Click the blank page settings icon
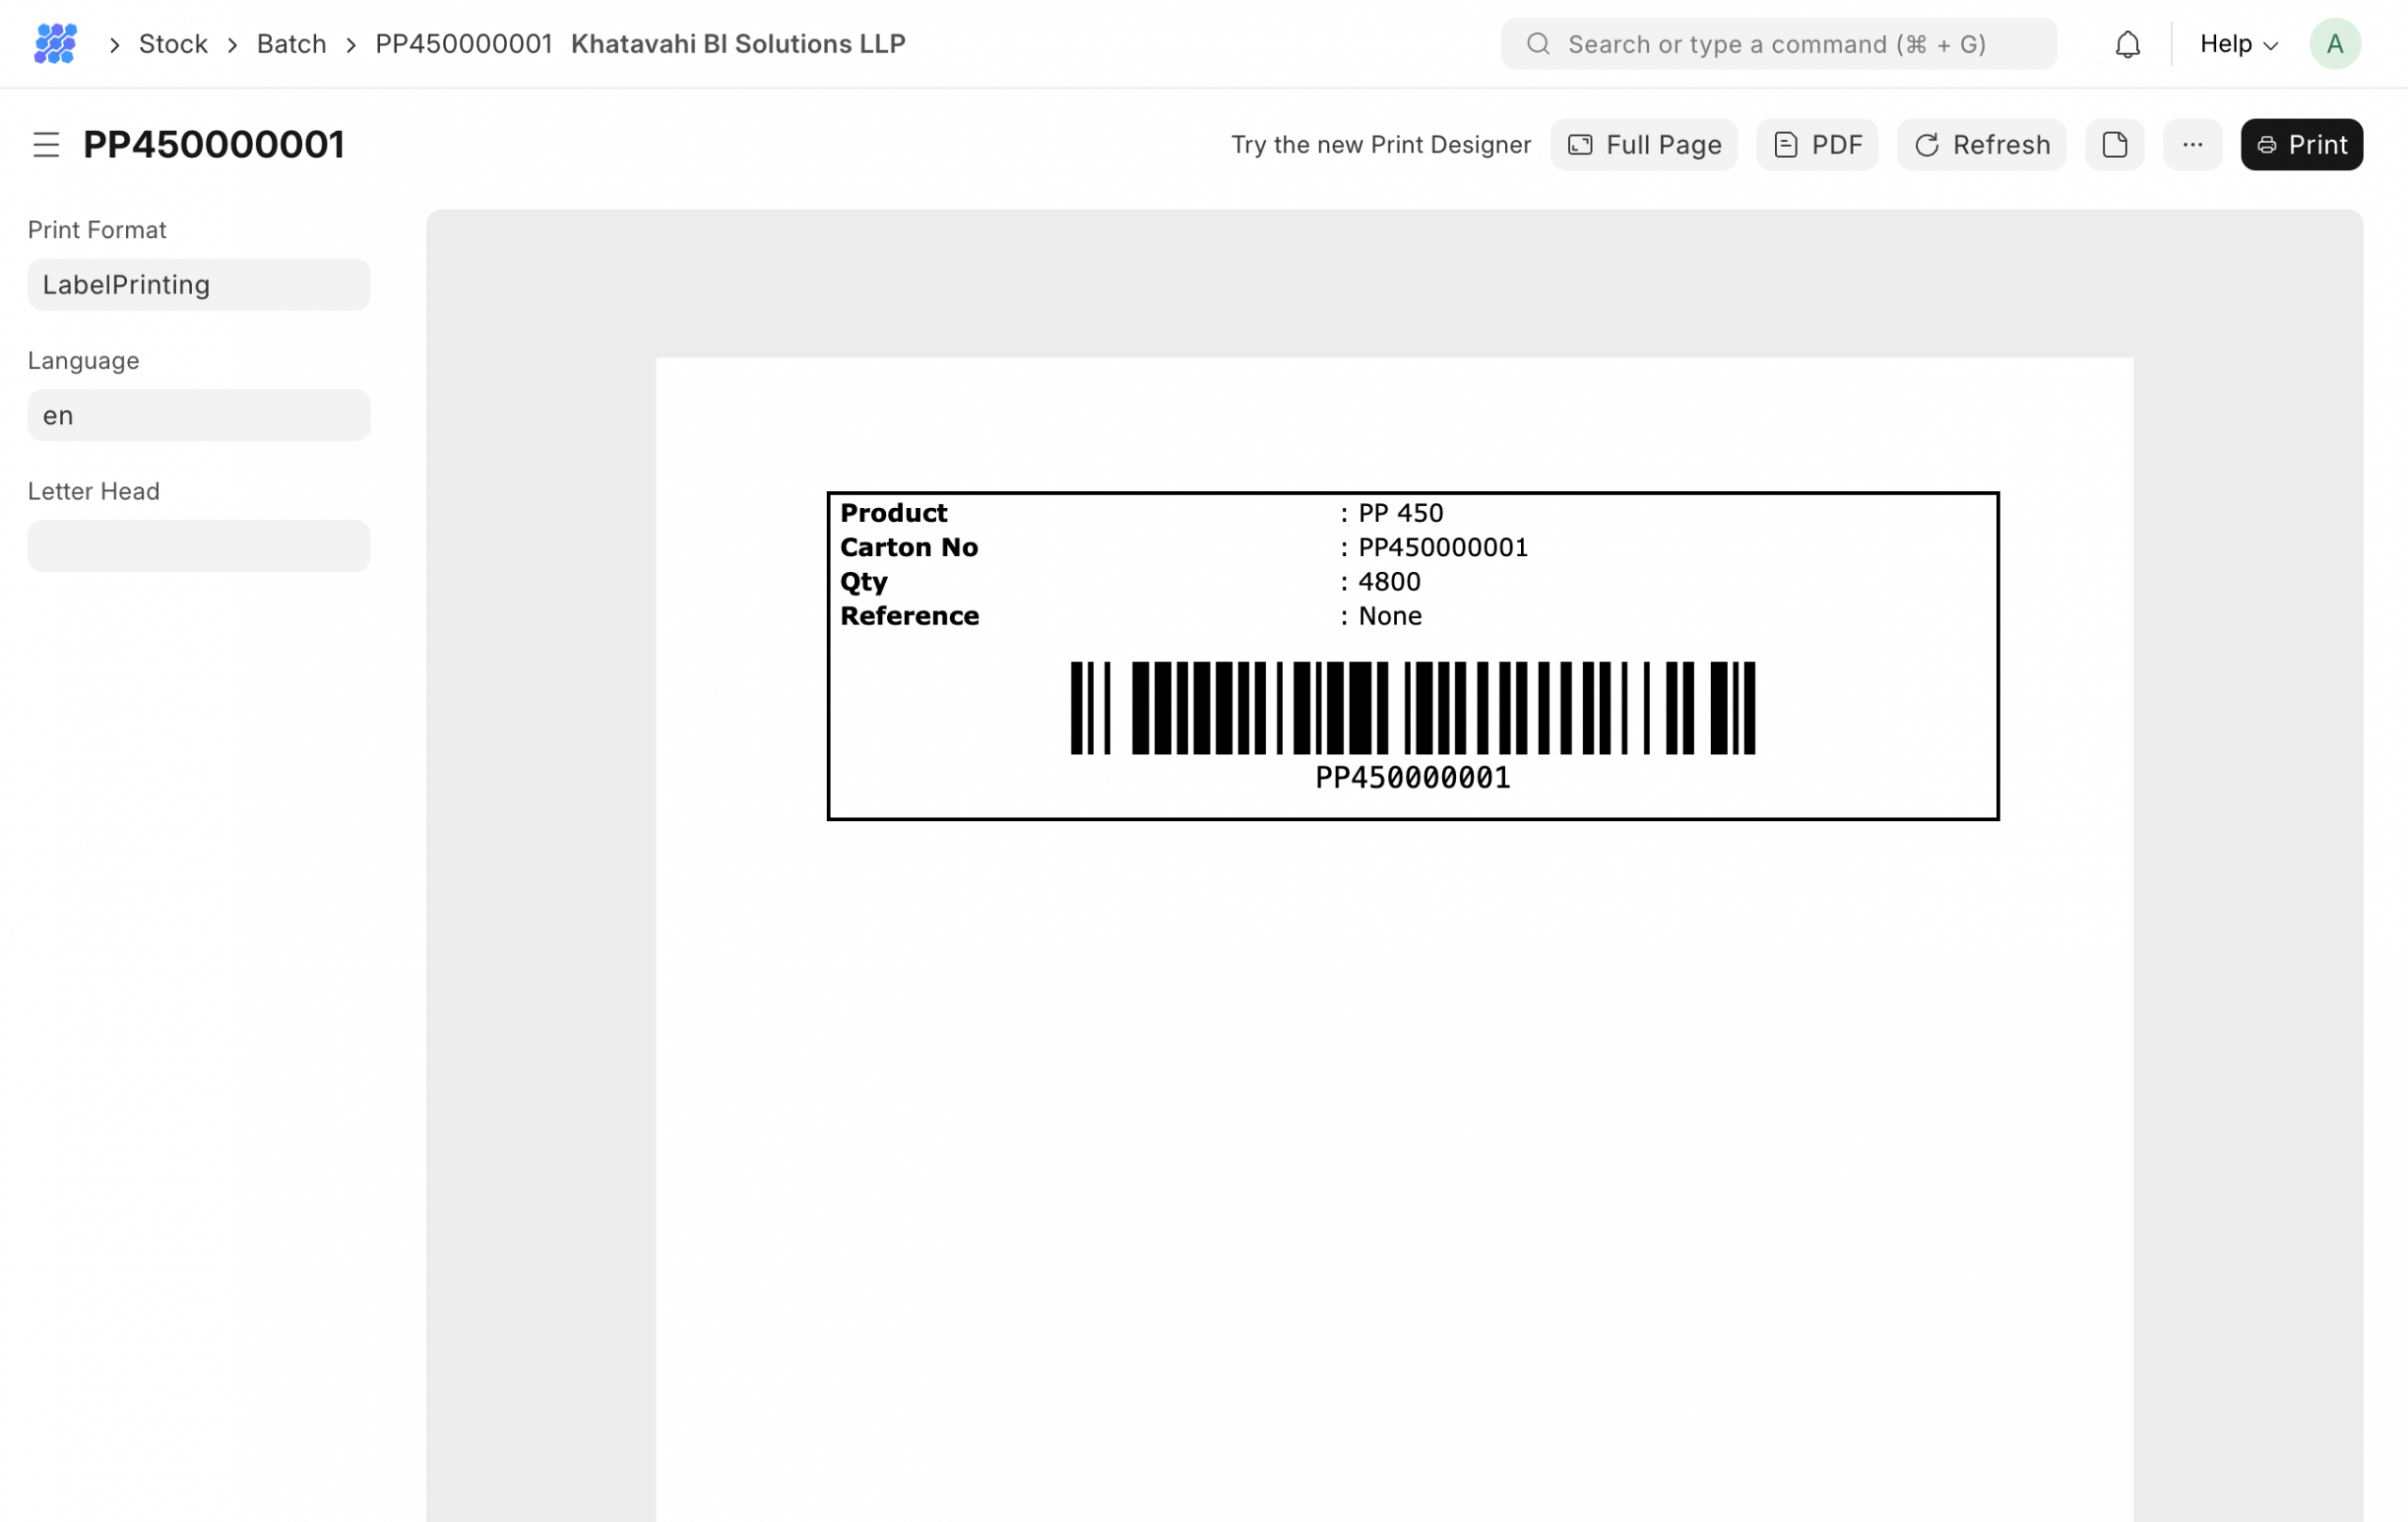 [2114, 145]
